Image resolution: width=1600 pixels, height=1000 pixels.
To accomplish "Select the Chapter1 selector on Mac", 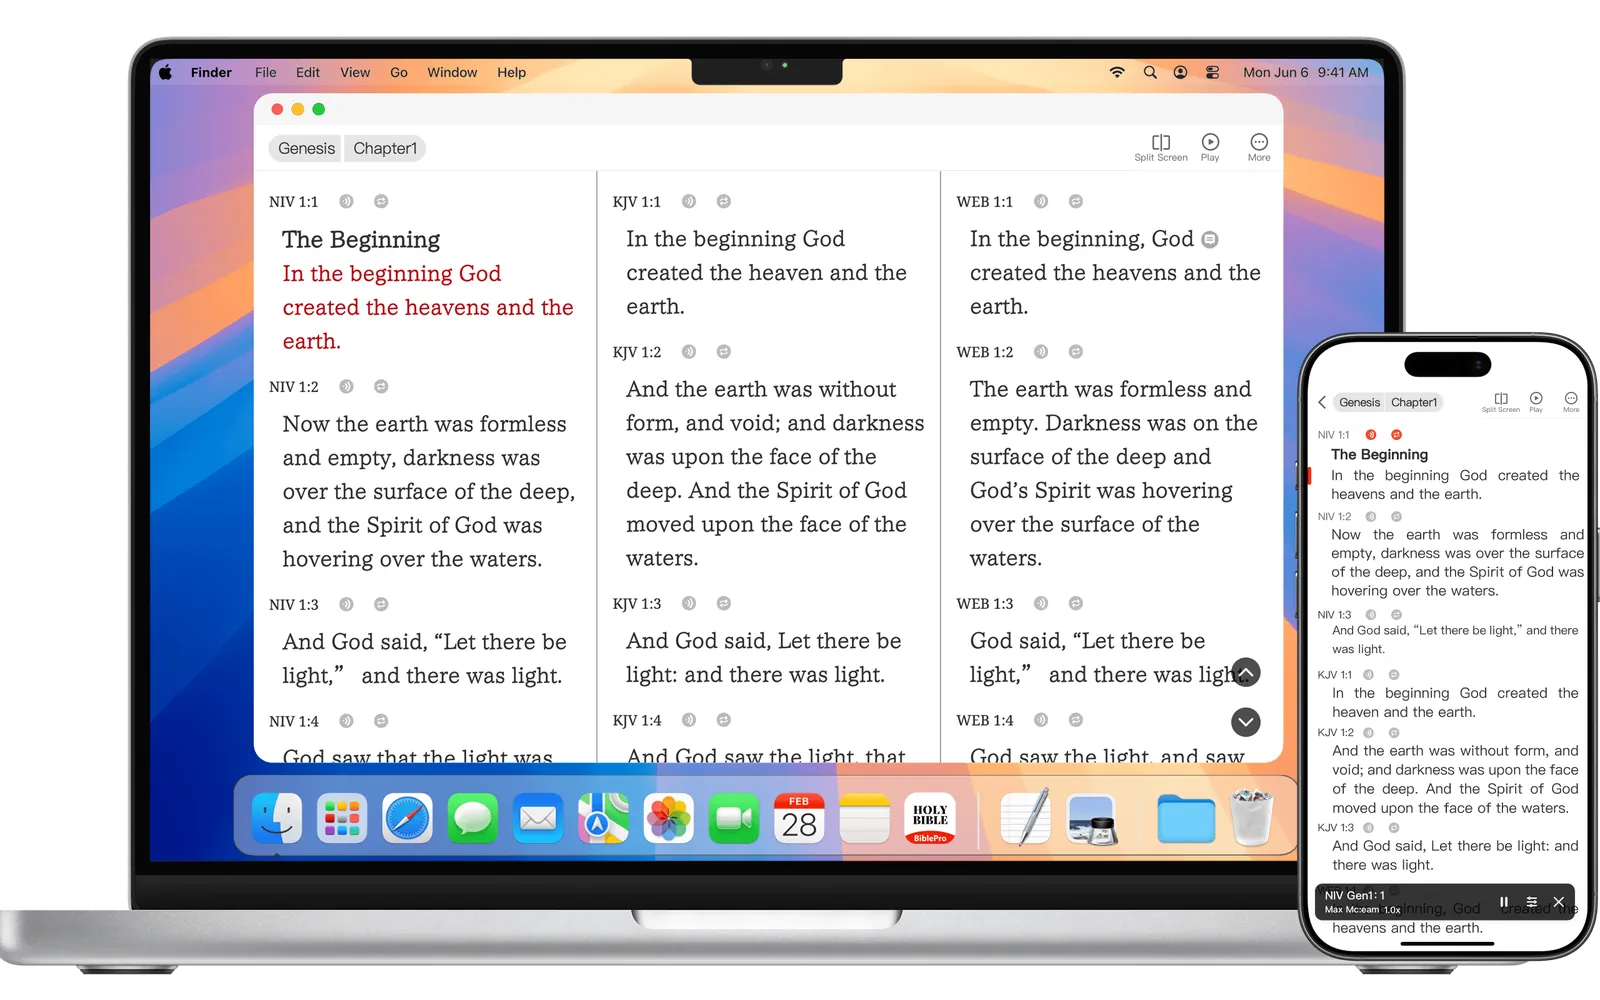I will (x=385, y=148).
